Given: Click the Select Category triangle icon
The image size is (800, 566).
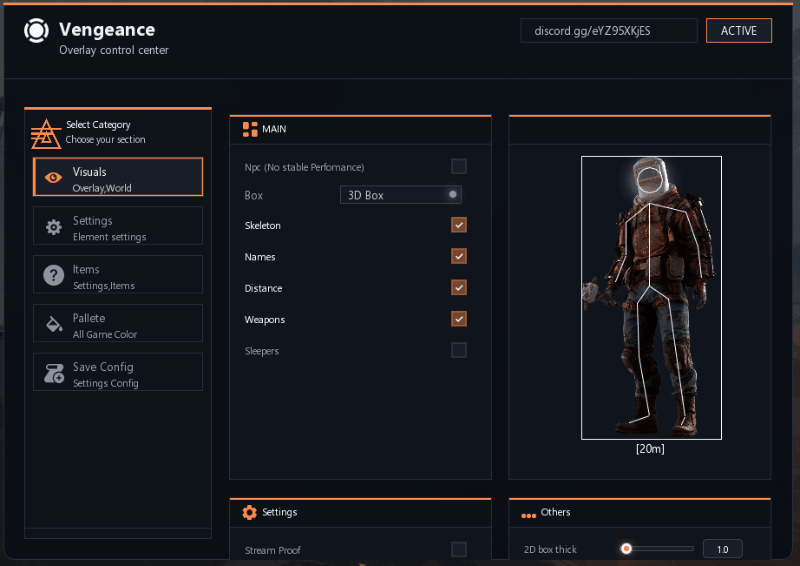Looking at the screenshot, I should (45, 132).
